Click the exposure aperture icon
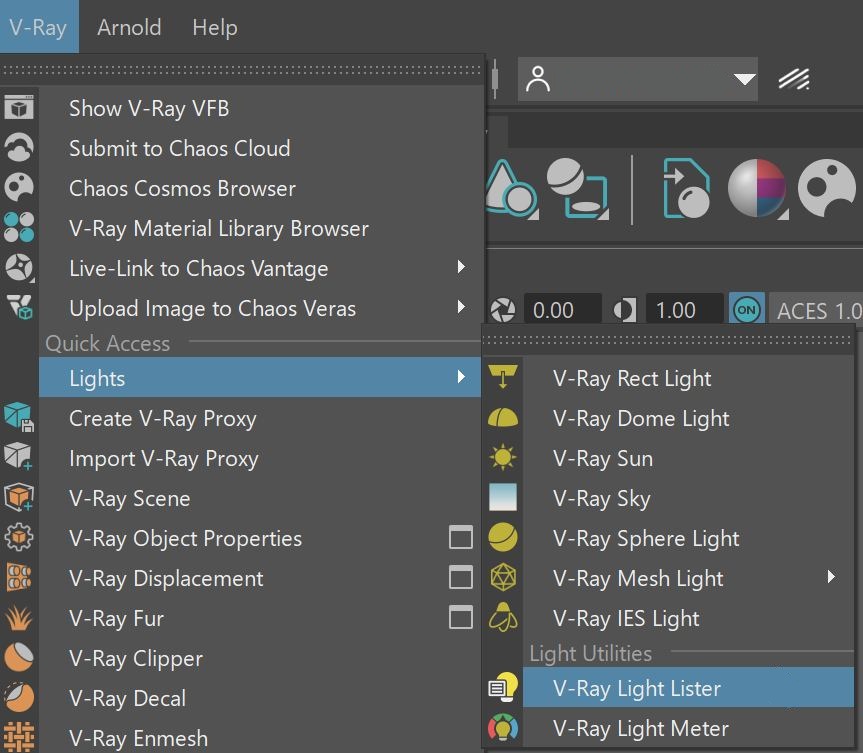Viewport: 863px width, 753px height. (502, 310)
